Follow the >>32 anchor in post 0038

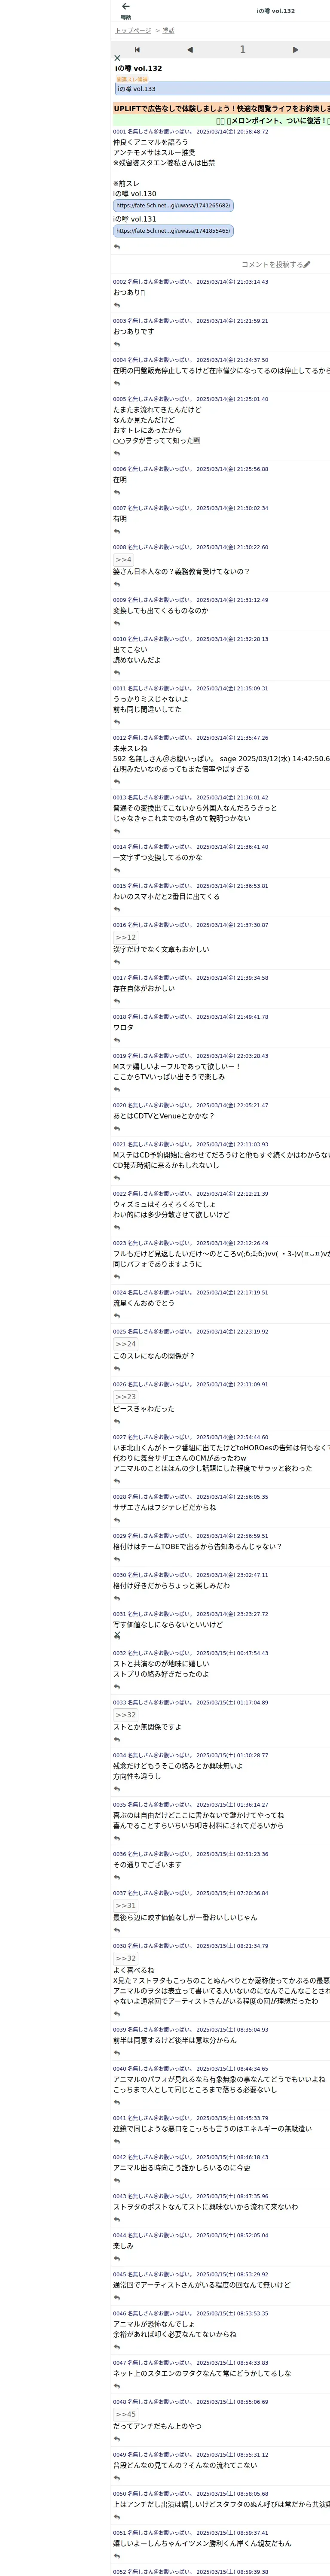(x=125, y=1958)
